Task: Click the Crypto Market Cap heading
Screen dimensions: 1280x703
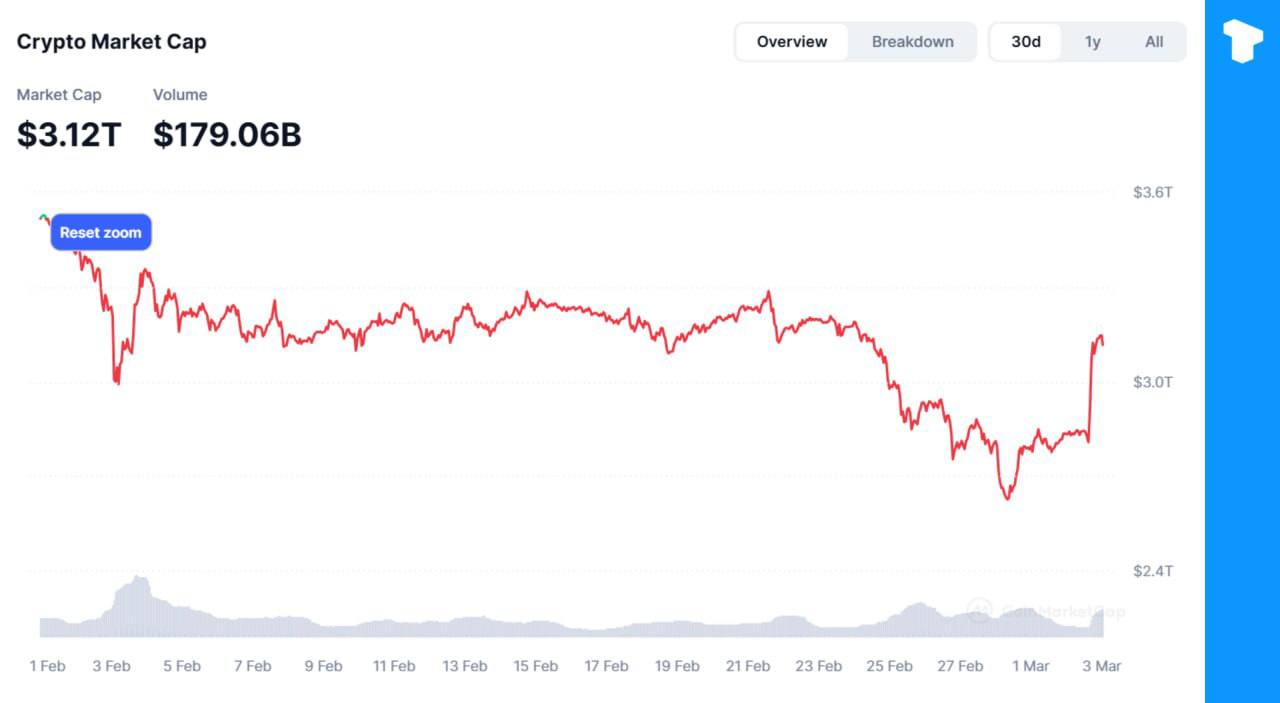Action: pyautogui.click(x=112, y=42)
